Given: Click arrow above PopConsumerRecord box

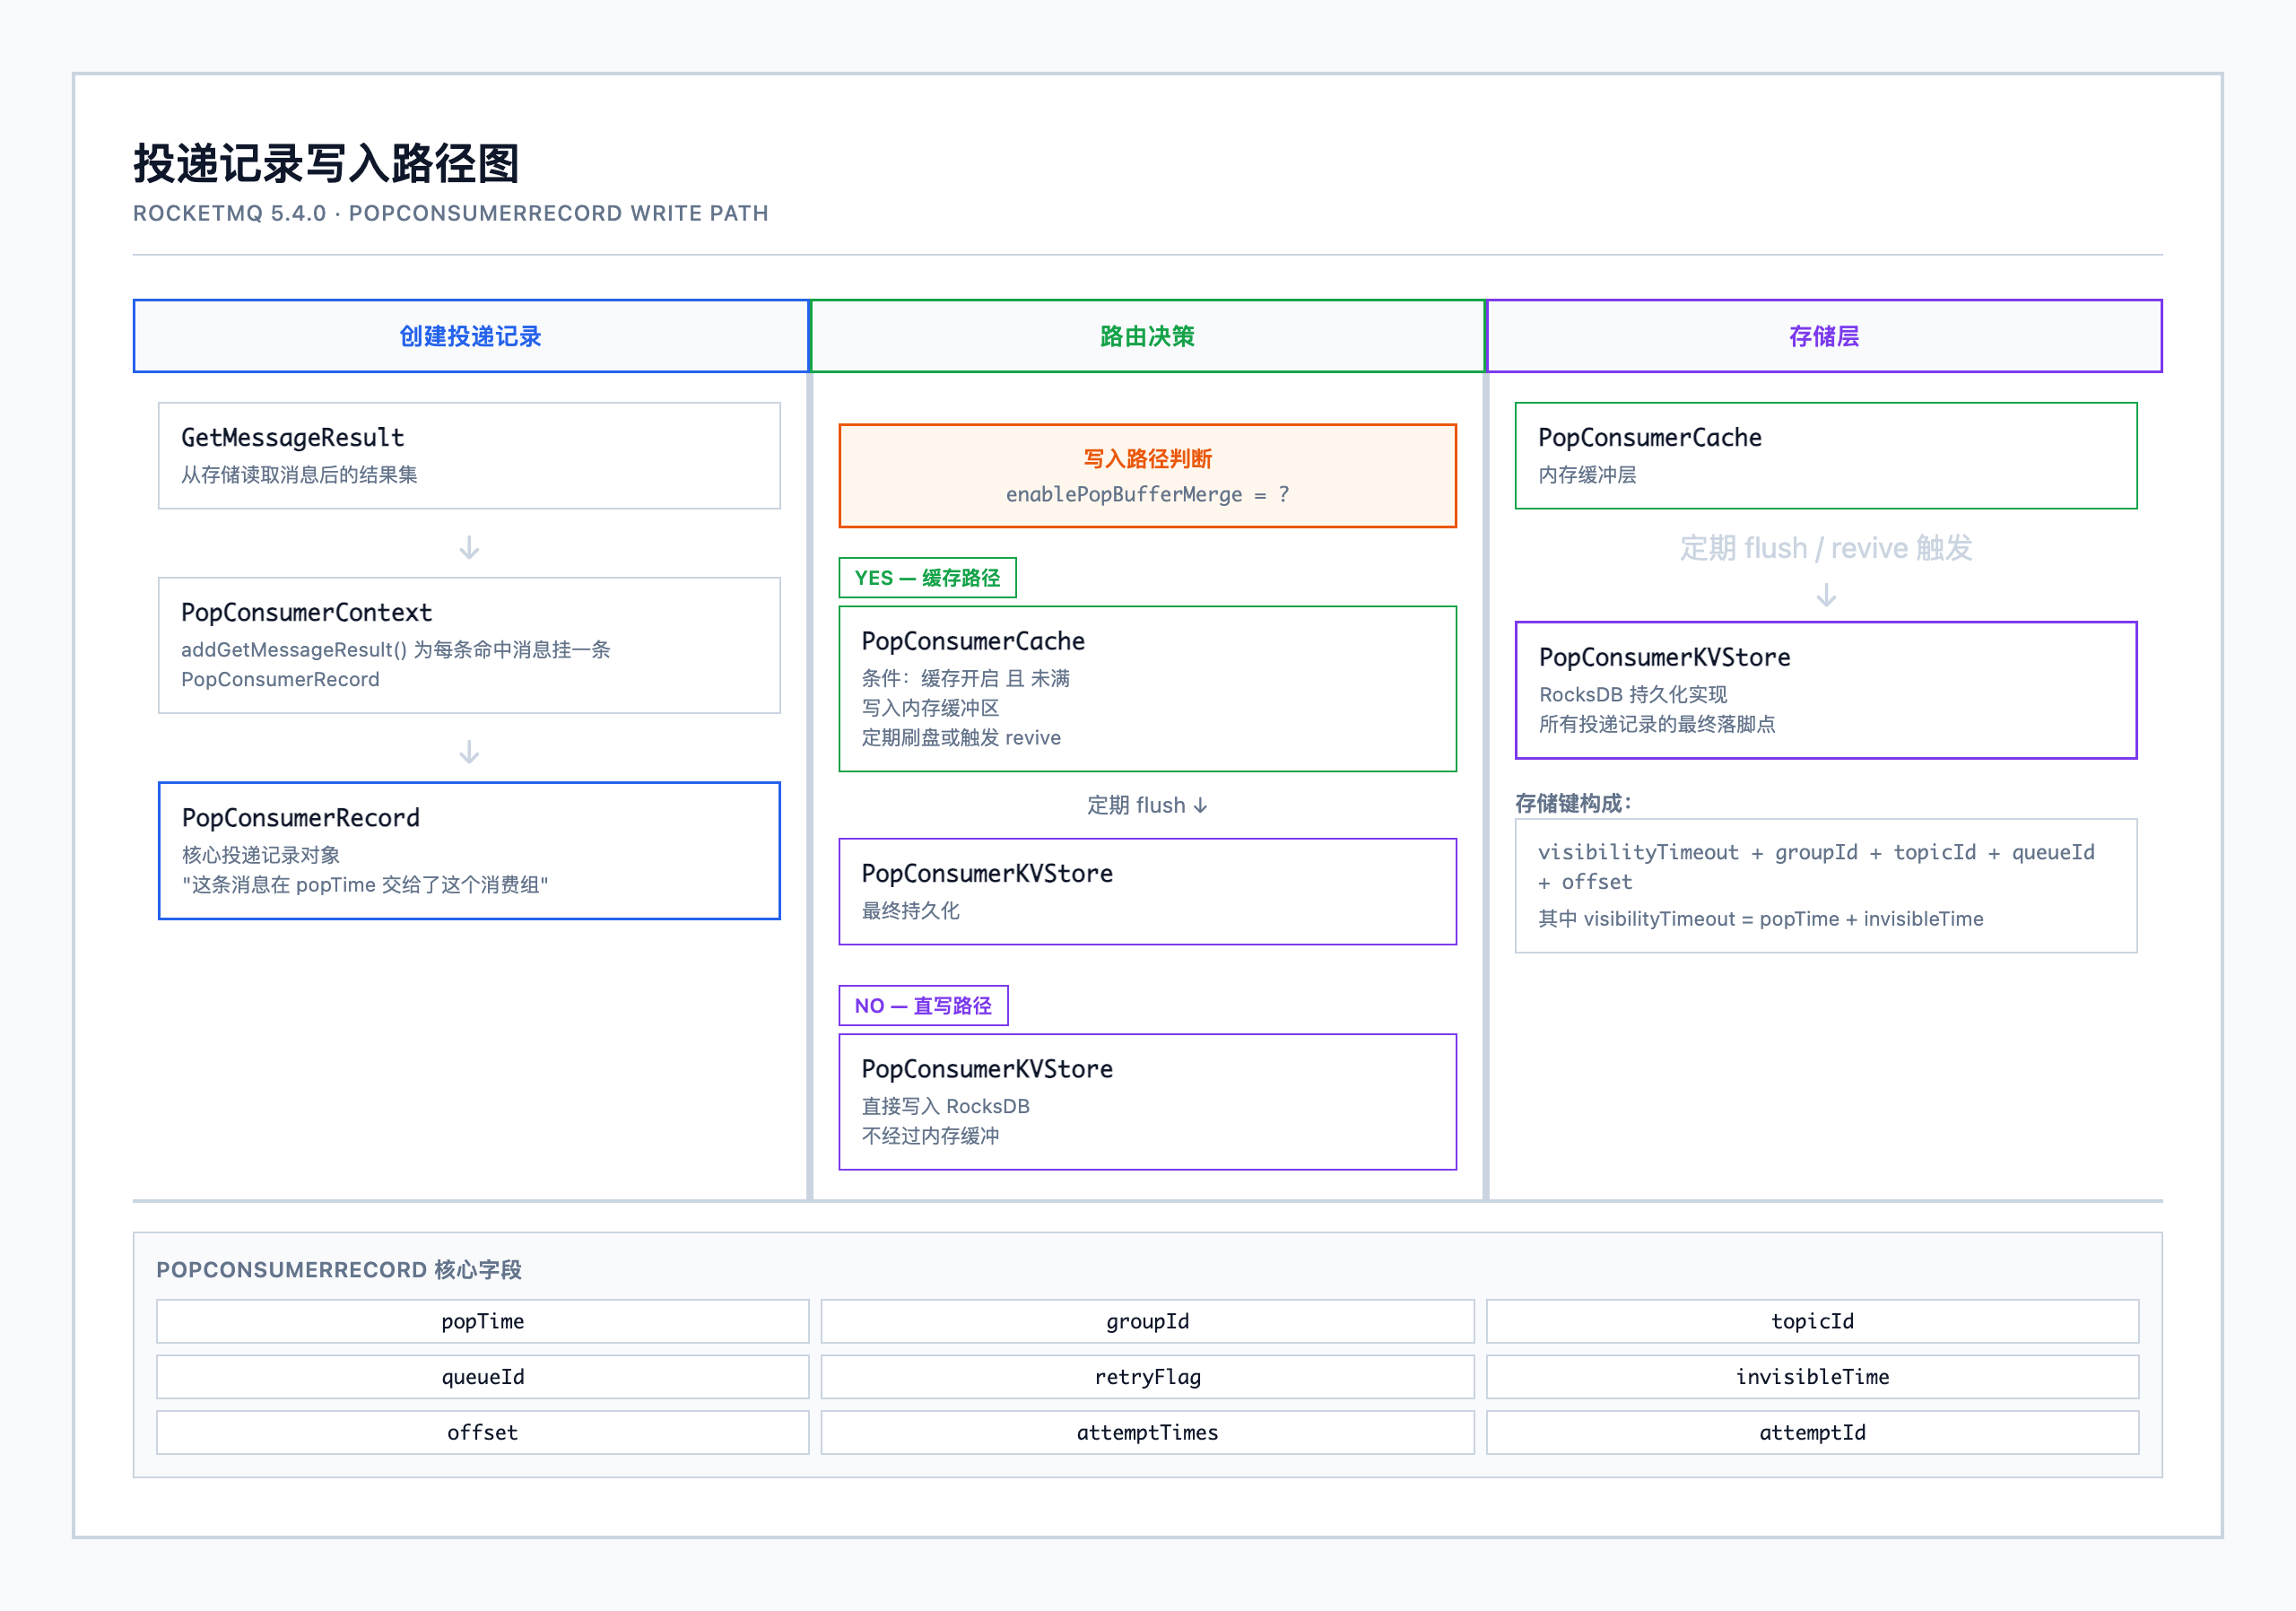Looking at the screenshot, I should click(469, 752).
